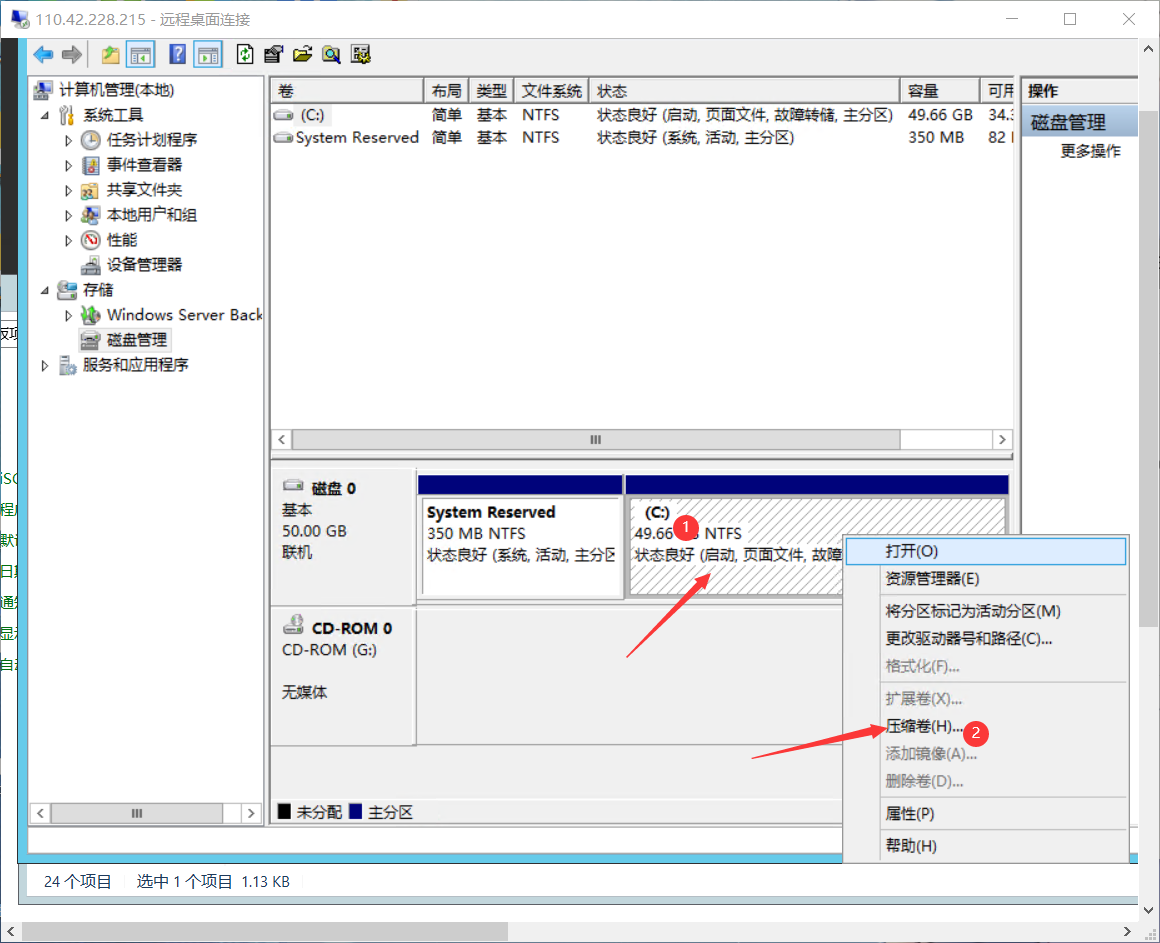Choose Shrink Volume (压缩卷) from context menu
Image resolution: width=1160 pixels, height=943 pixels.
pos(924,726)
